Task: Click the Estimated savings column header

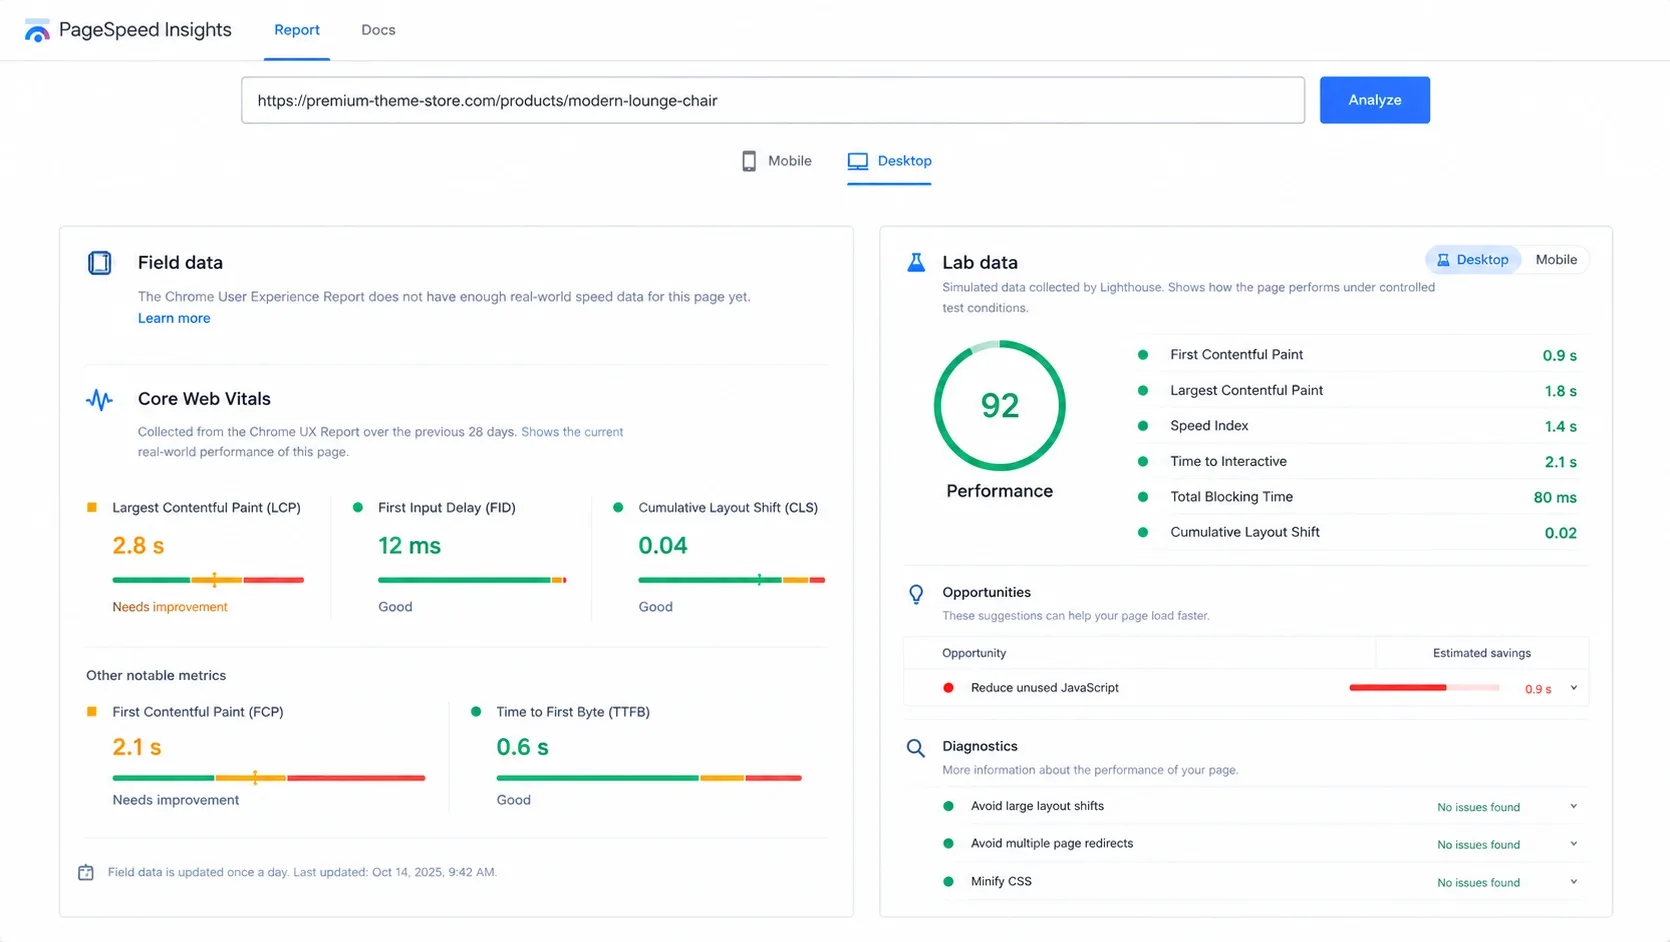Action: [x=1482, y=653]
